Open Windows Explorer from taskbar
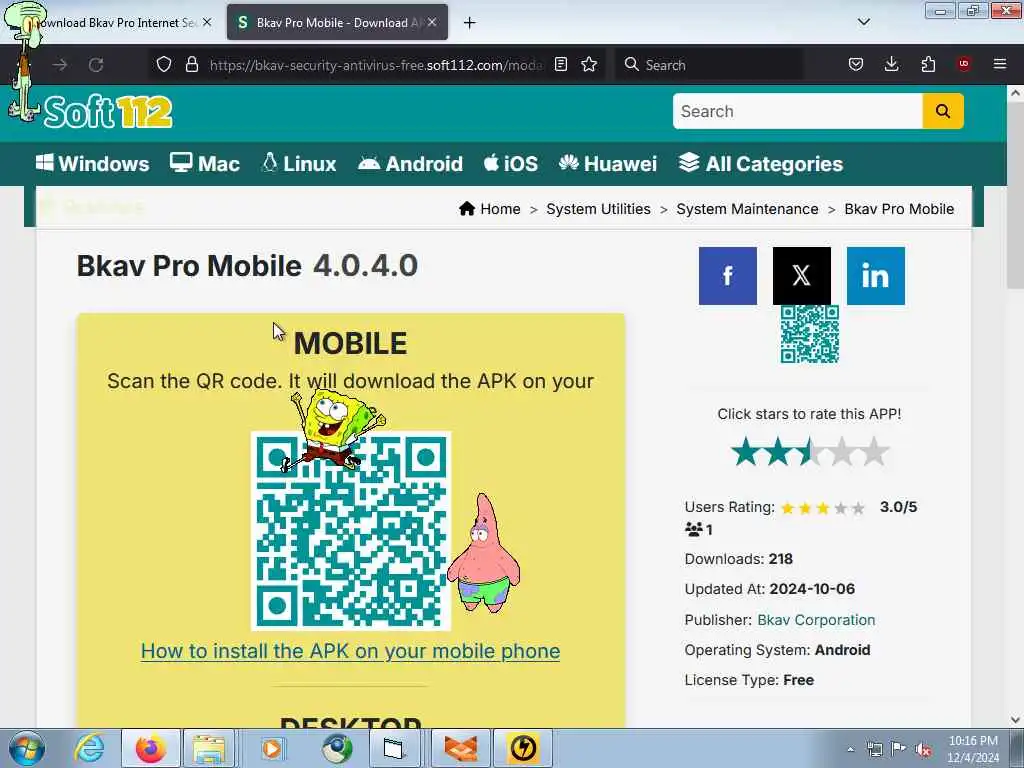Screen dimensions: 1024x768 pos(209,748)
